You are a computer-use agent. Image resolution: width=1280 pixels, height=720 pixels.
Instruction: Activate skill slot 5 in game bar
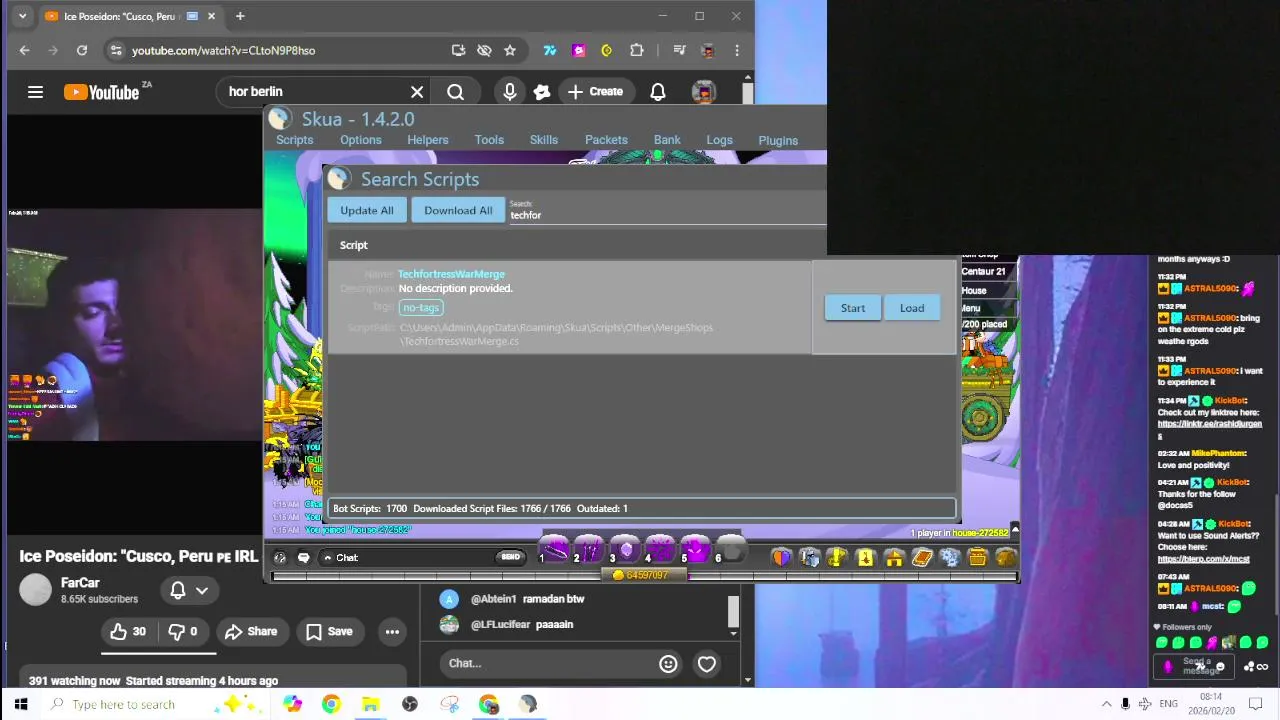pyautogui.click(x=695, y=549)
